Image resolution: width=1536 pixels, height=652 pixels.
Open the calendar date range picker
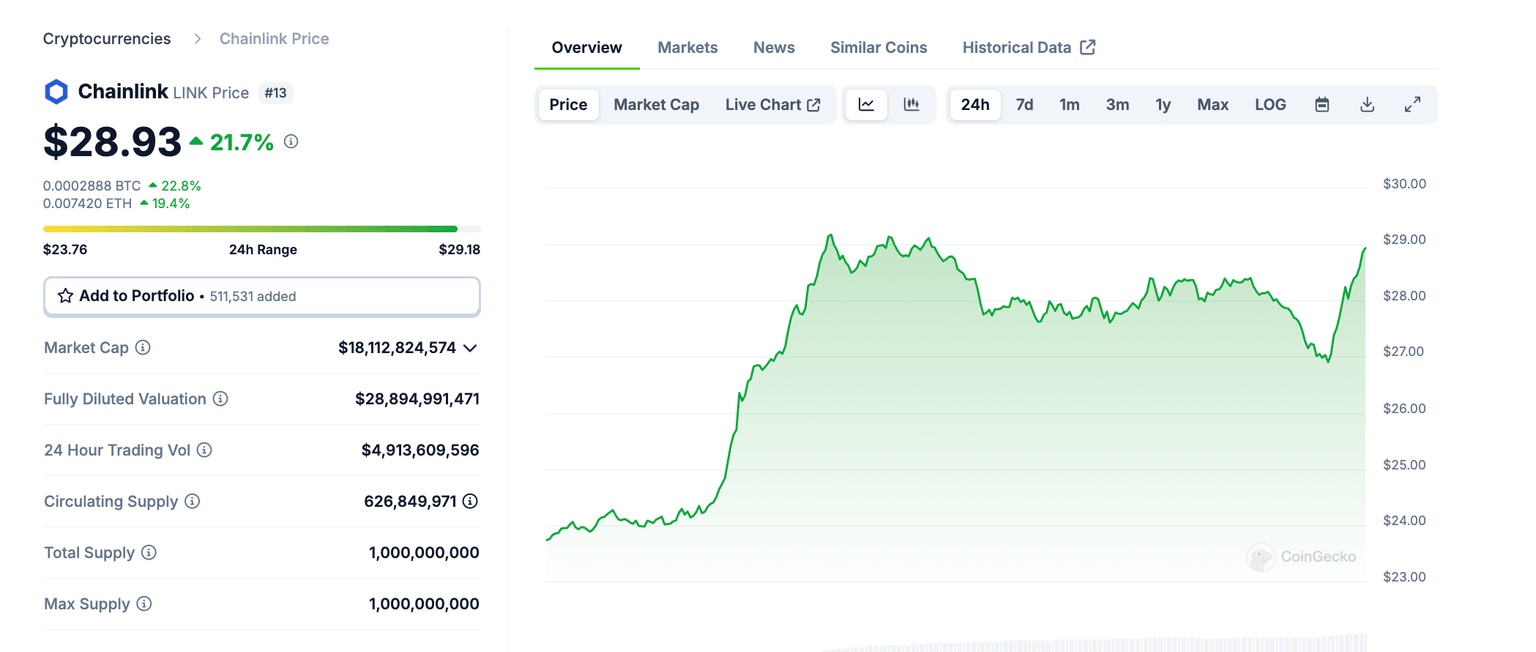pos(1321,105)
